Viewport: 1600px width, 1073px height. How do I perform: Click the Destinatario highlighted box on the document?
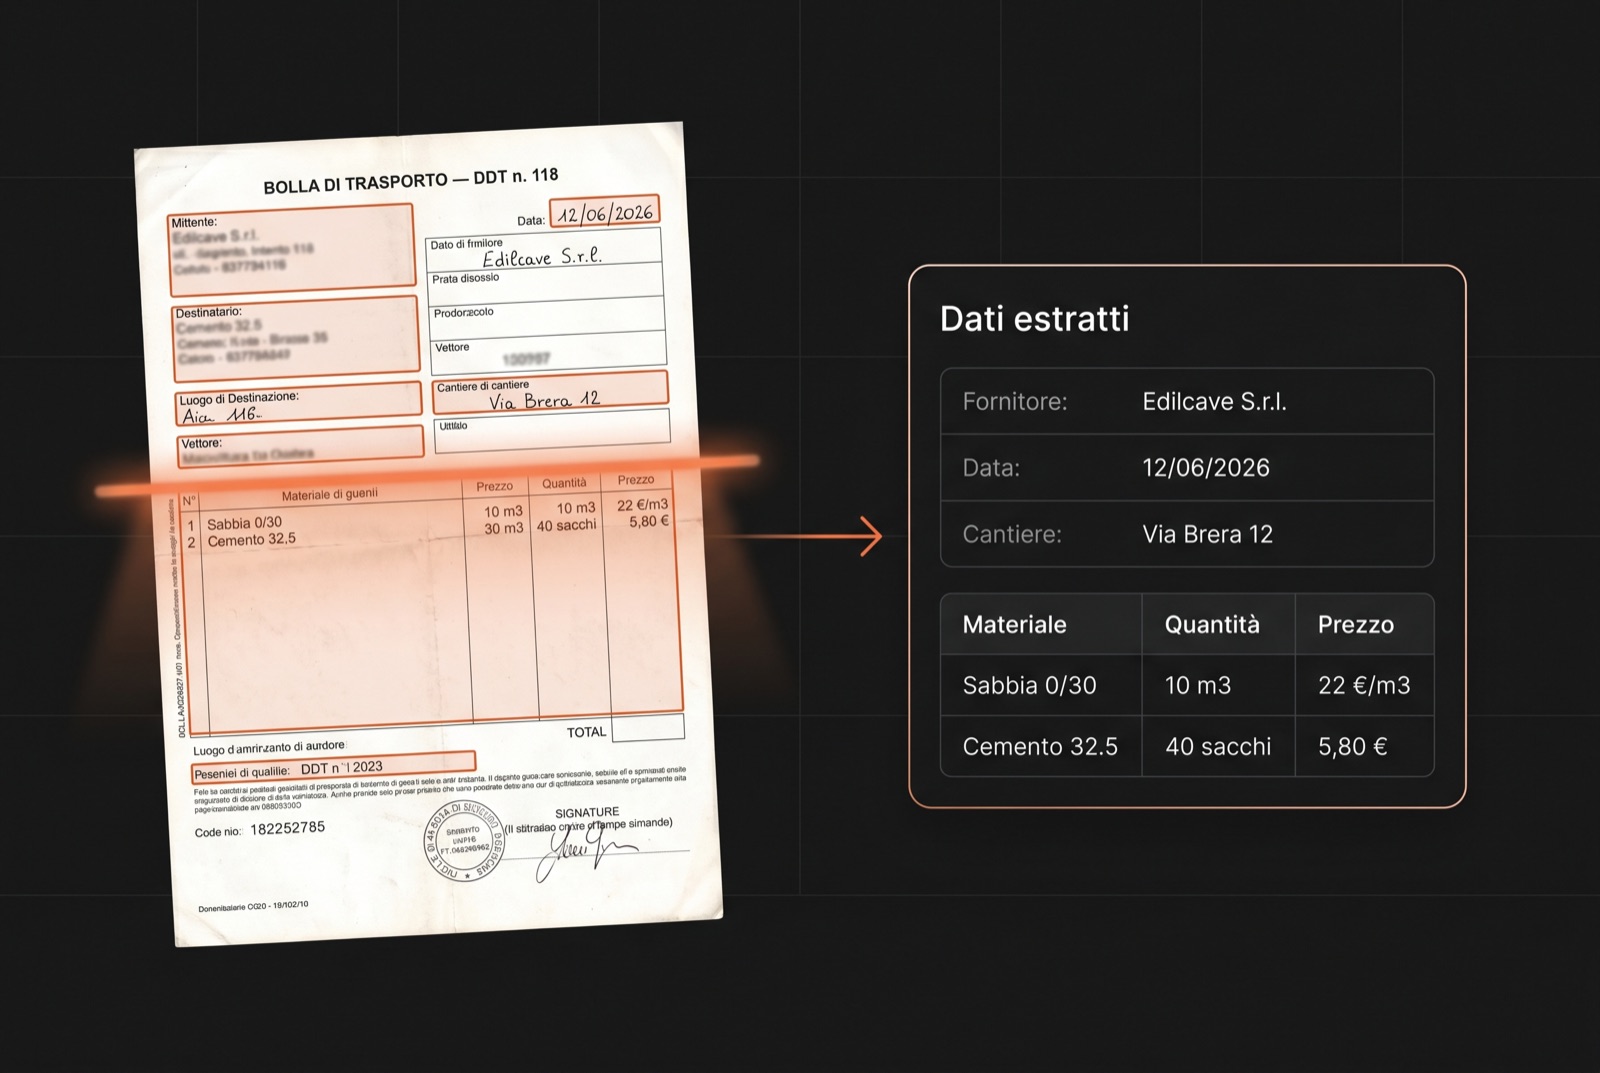coord(296,339)
